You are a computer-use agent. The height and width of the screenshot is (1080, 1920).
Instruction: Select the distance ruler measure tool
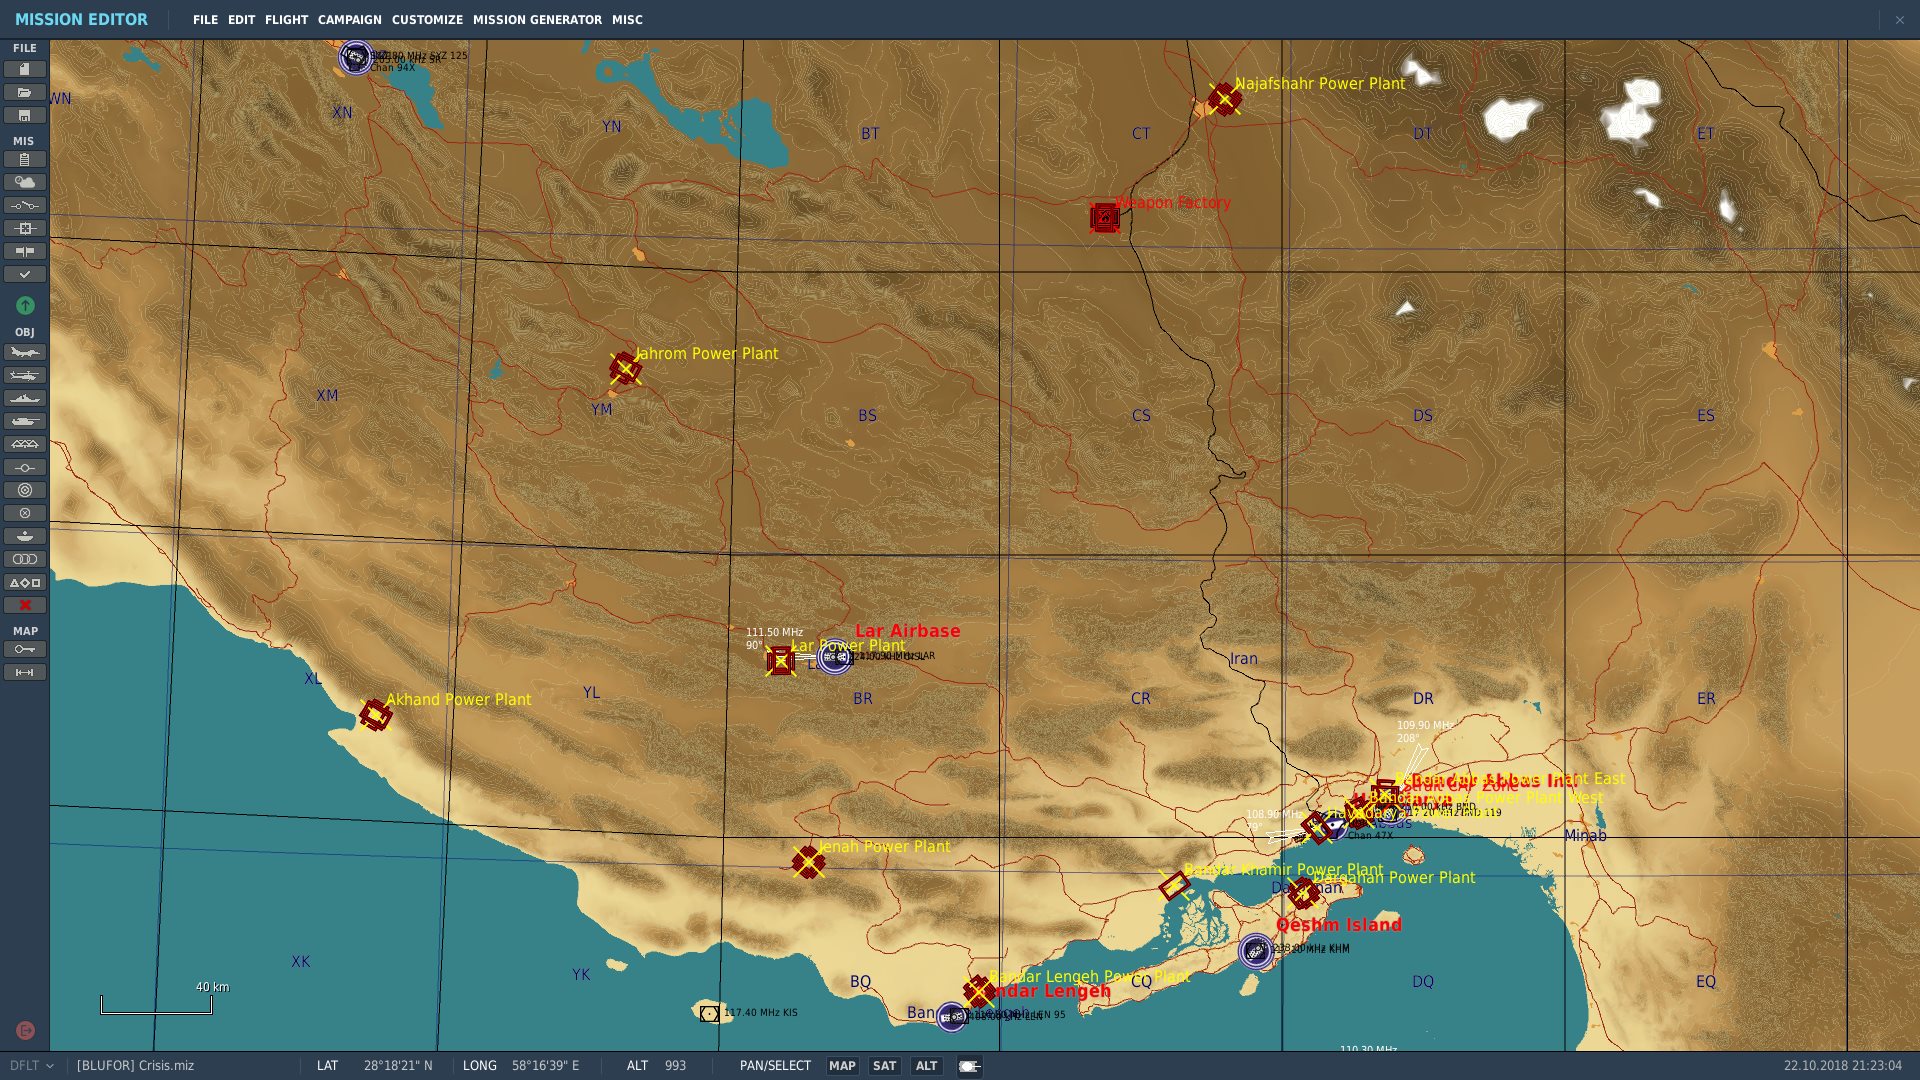(25, 672)
